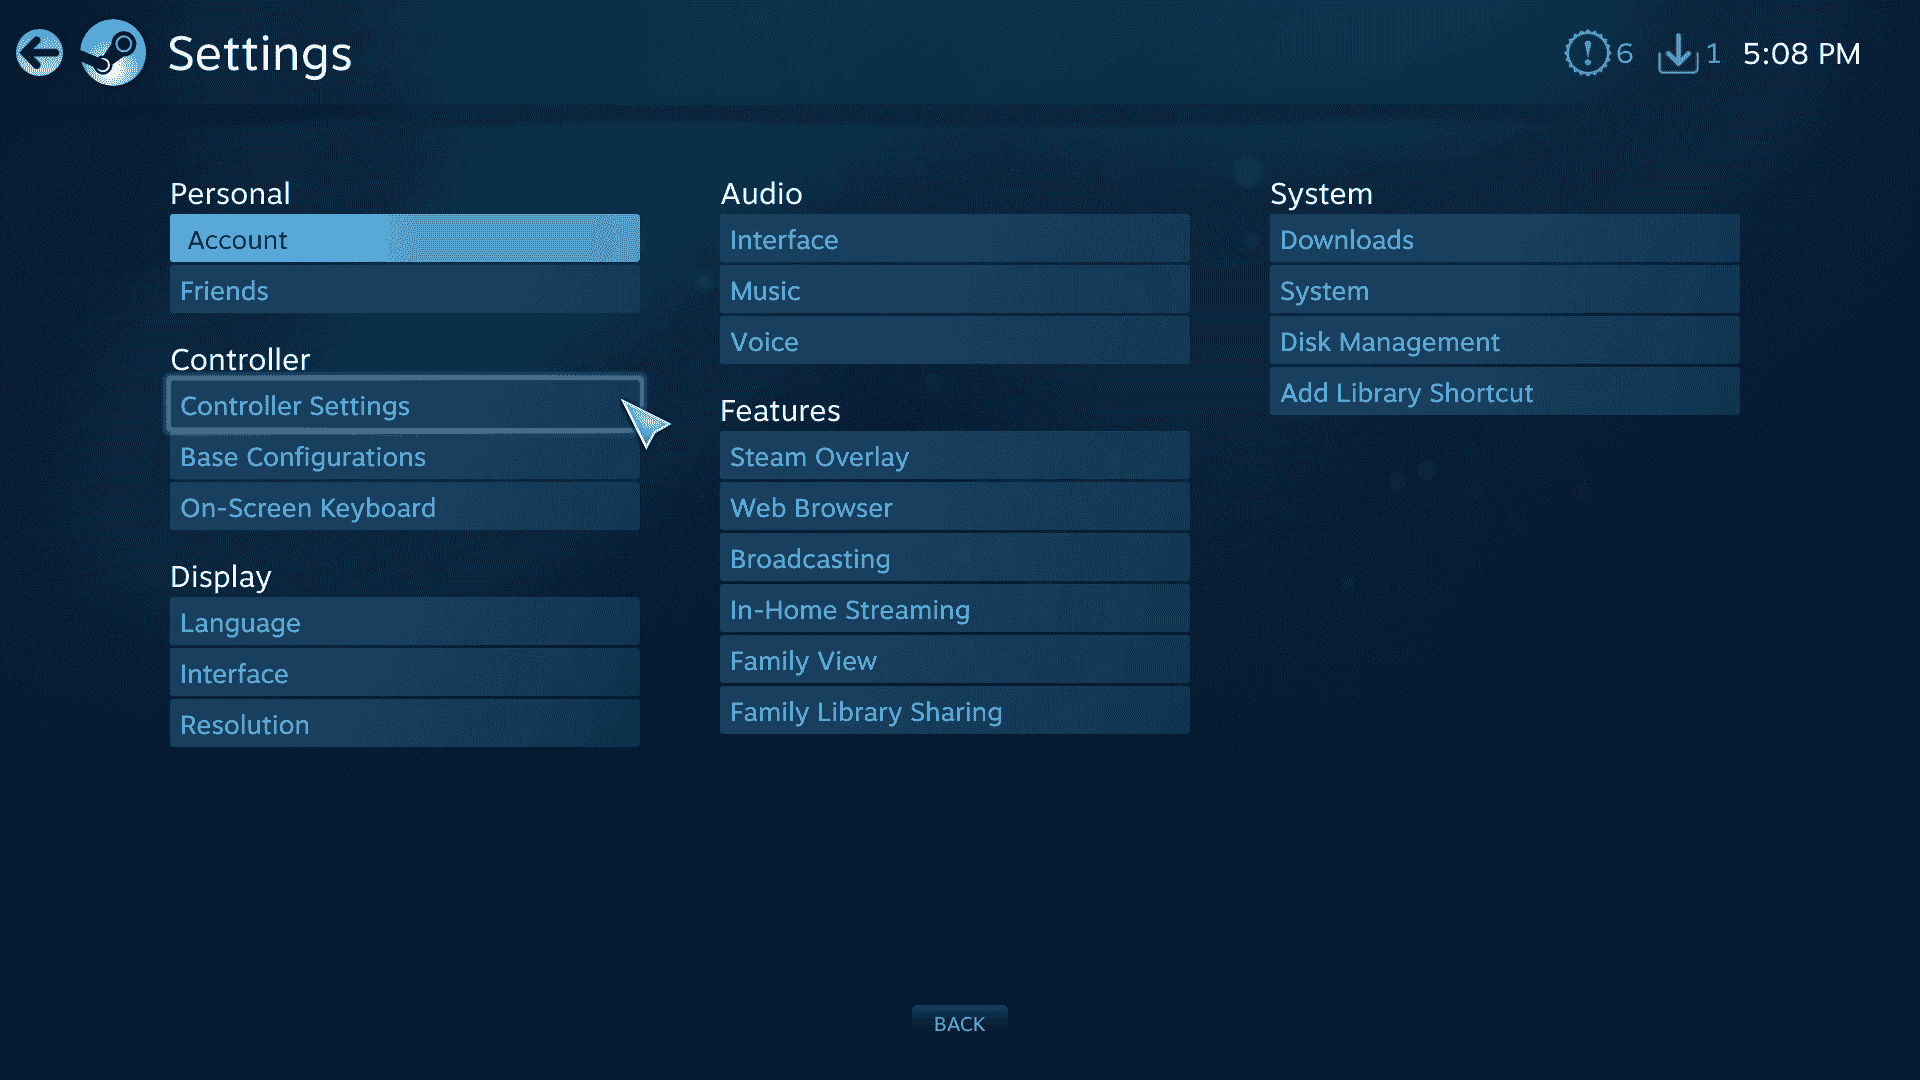This screenshot has width=1920, height=1080.
Task: Open Voice settings
Action: coord(955,341)
